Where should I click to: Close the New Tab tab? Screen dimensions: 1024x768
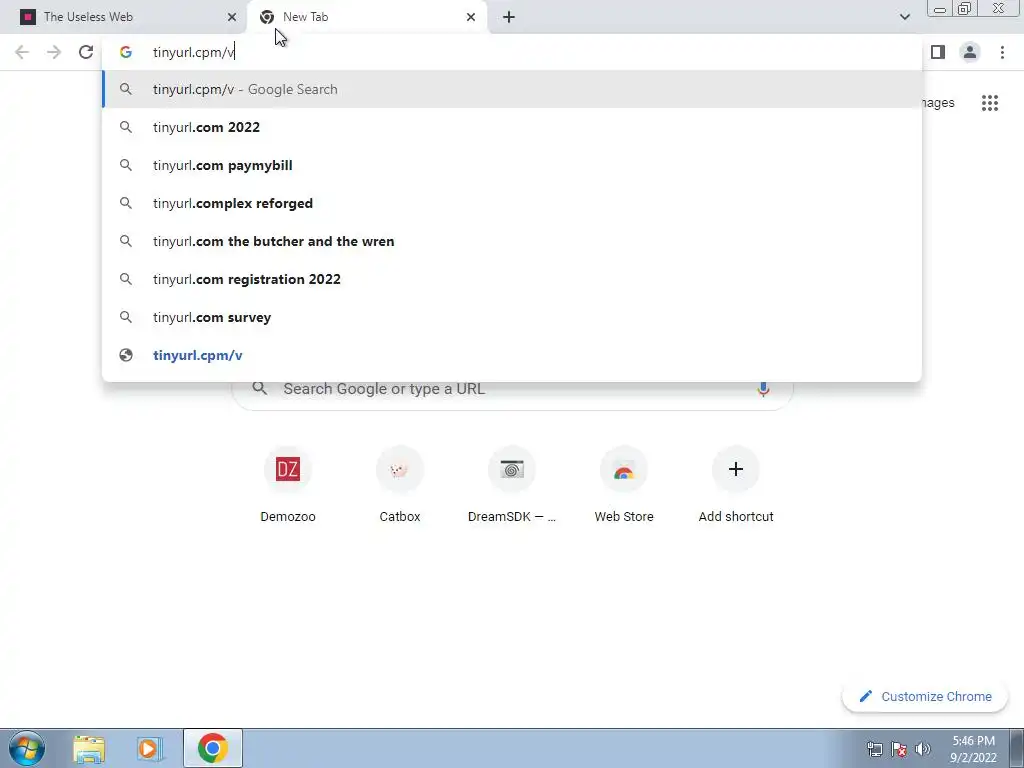(x=471, y=17)
